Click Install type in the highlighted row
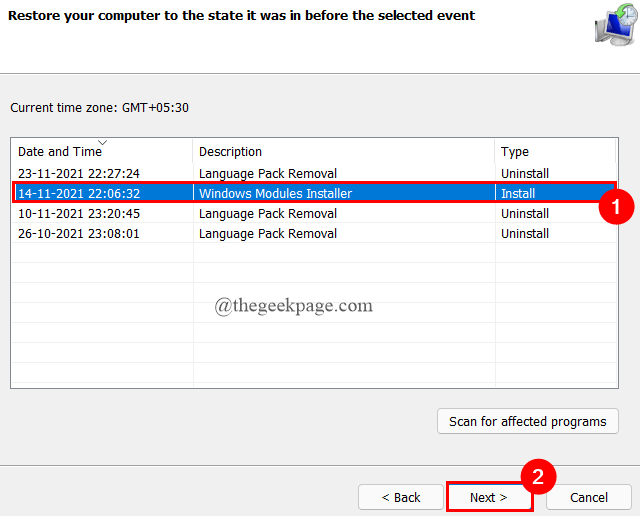The width and height of the screenshot is (640, 516). [x=518, y=194]
